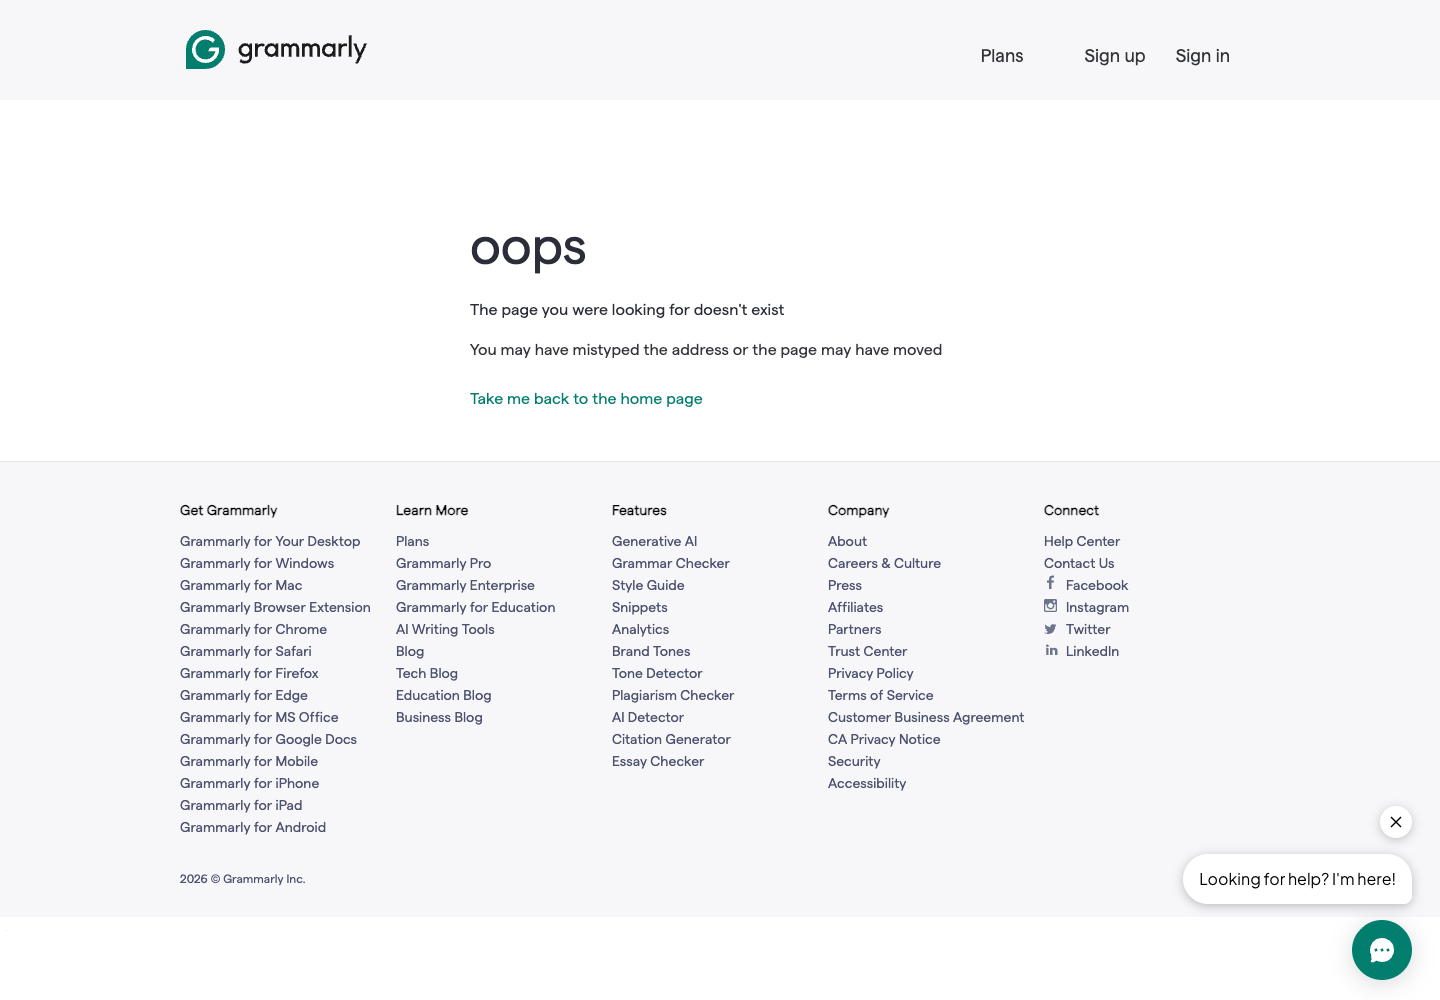Open Essay Checker link
The image size is (1440, 1000).
[x=658, y=761]
